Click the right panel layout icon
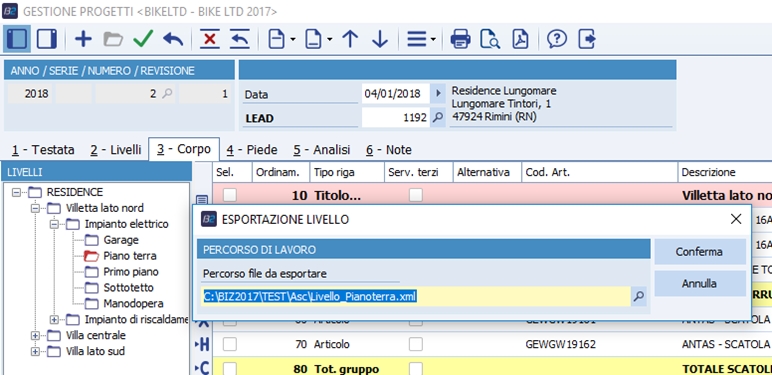This screenshot has height=375, width=772. 47,39
